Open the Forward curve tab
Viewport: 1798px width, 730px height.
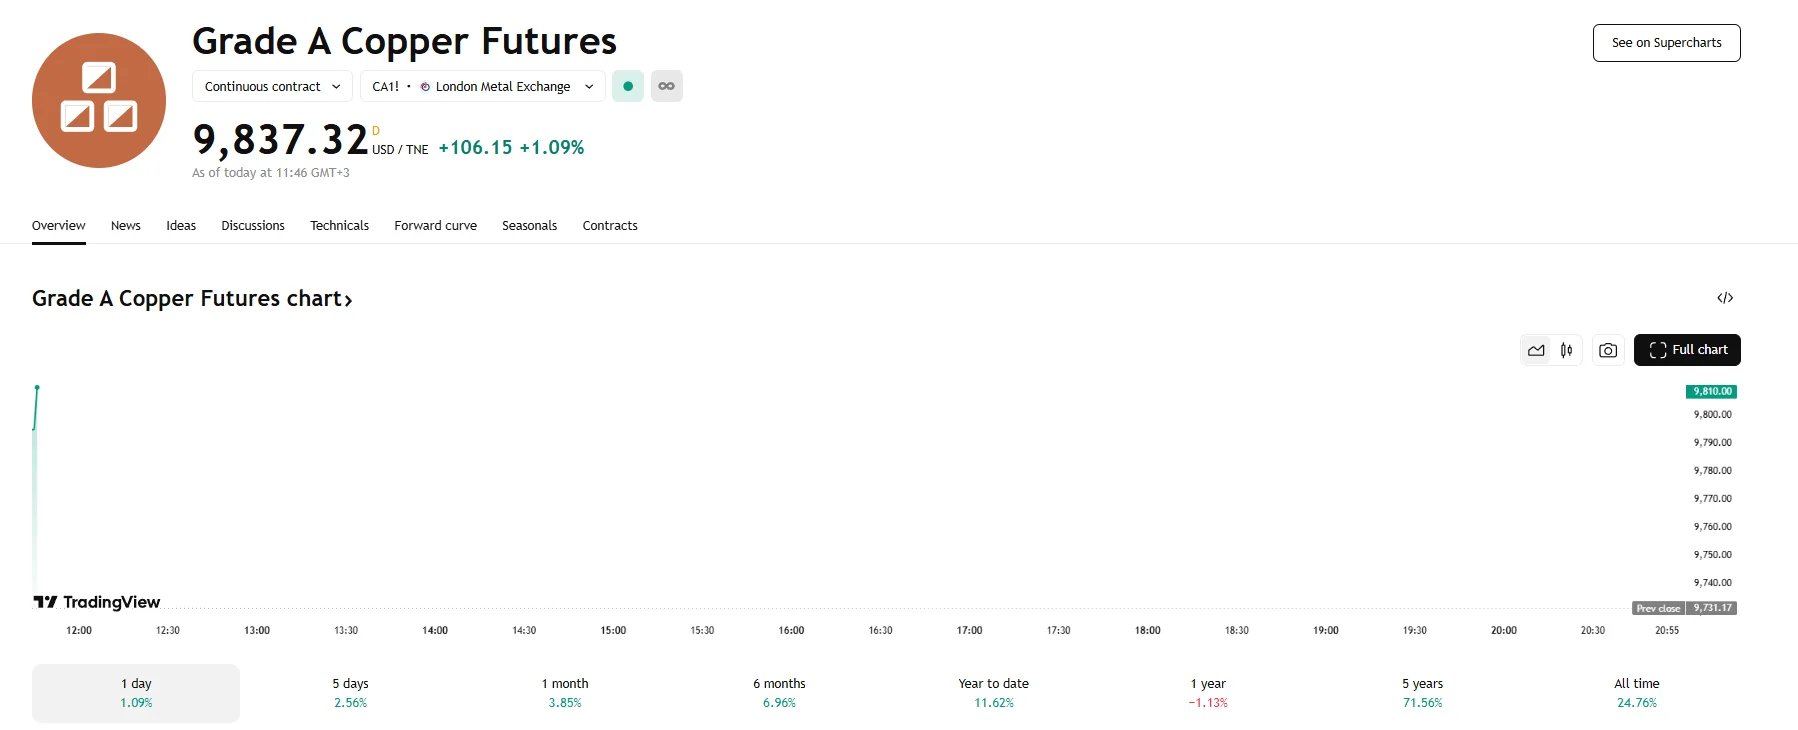tap(435, 226)
